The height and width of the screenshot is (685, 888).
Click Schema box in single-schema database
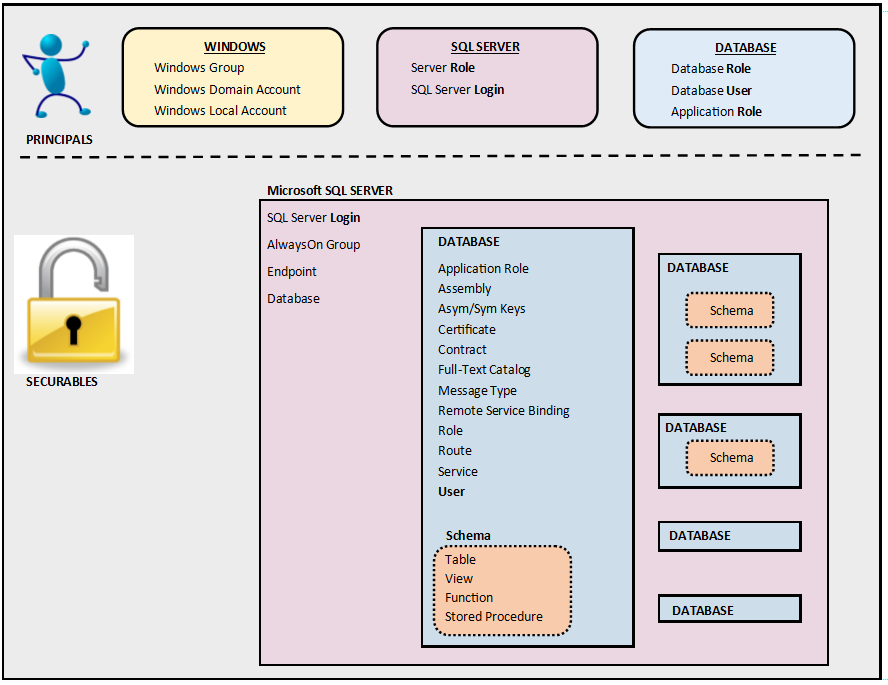click(x=730, y=458)
